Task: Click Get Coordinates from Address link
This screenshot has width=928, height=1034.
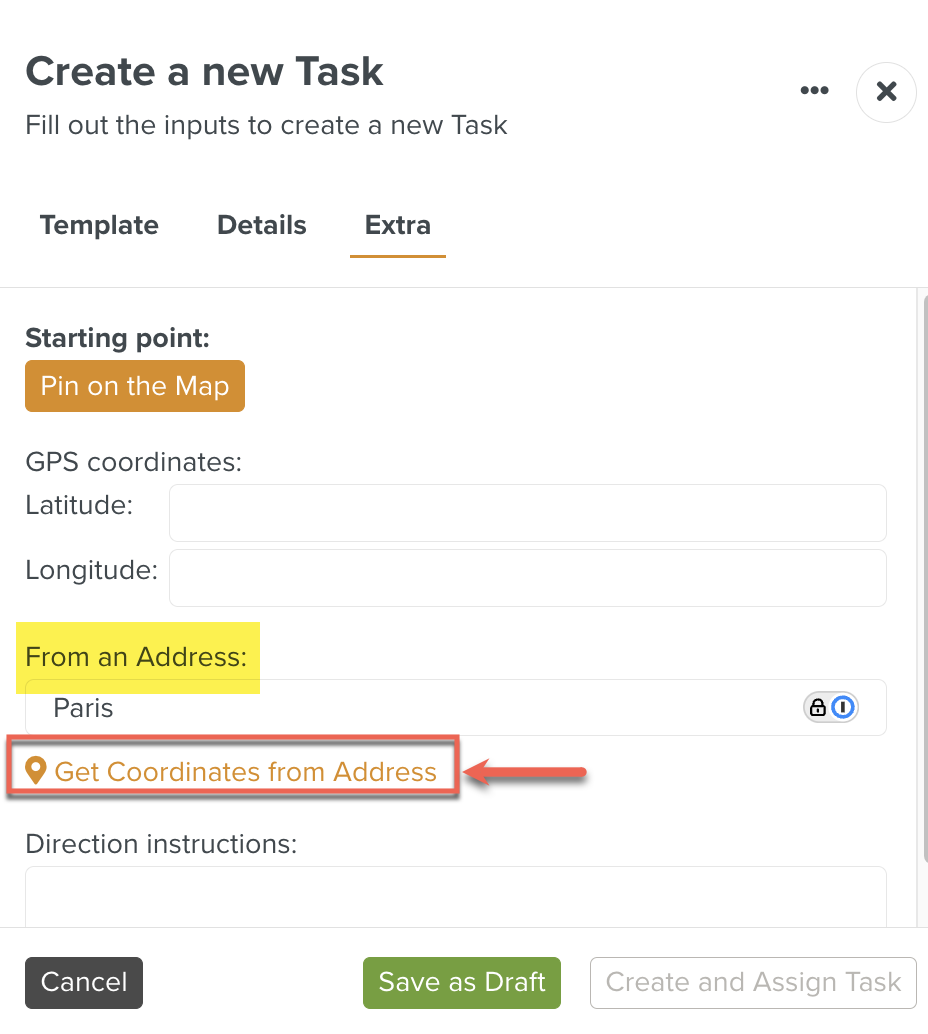Action: point(245,771)
